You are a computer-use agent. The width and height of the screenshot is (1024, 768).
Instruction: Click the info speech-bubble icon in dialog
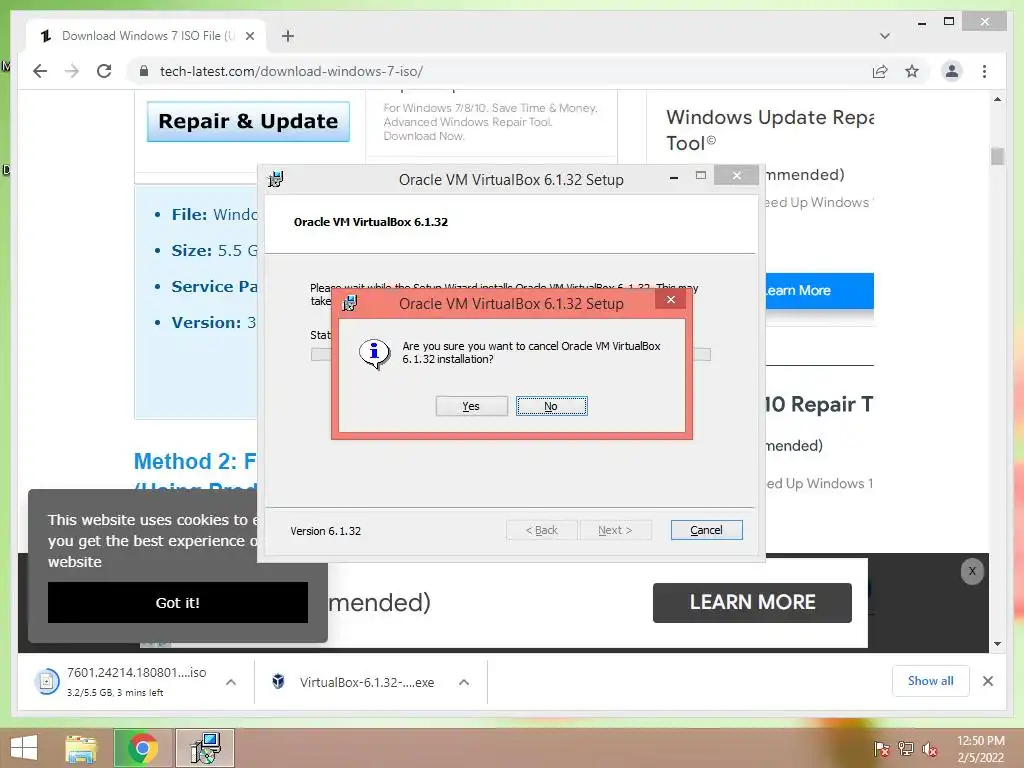(x=374, y=353)
